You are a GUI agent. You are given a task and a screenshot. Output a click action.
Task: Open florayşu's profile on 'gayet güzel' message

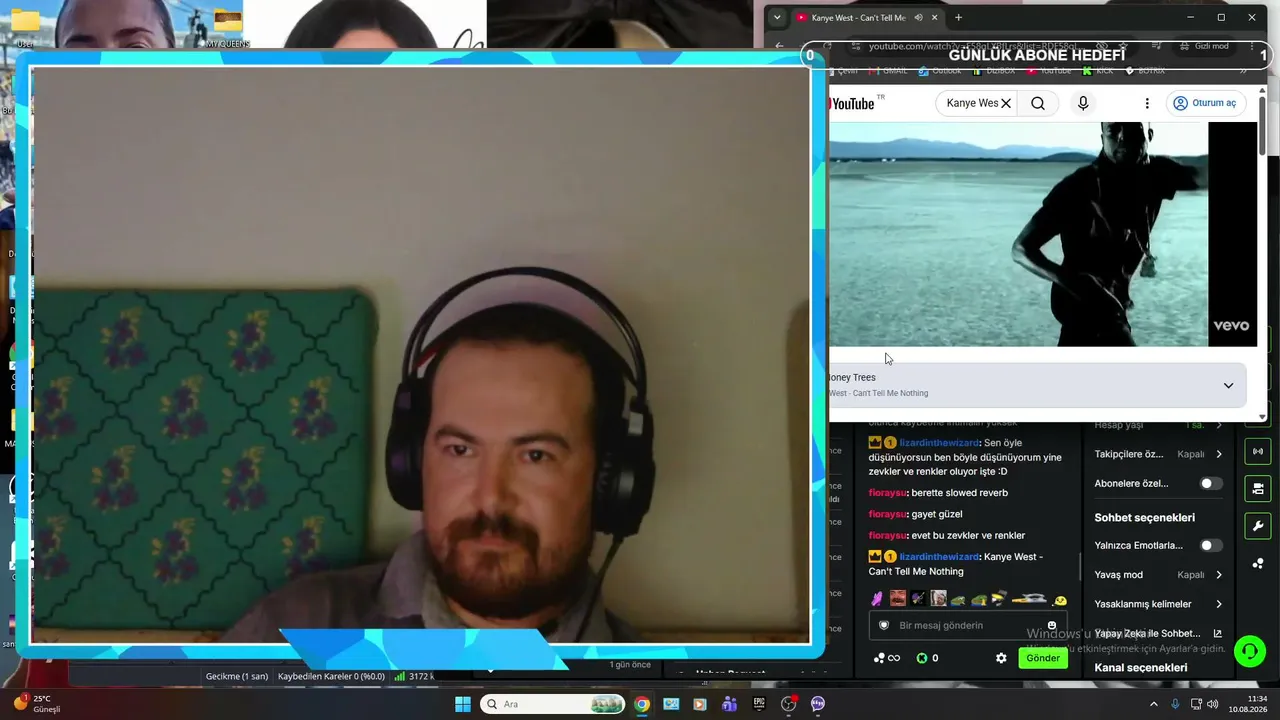(x=887, y=514)
